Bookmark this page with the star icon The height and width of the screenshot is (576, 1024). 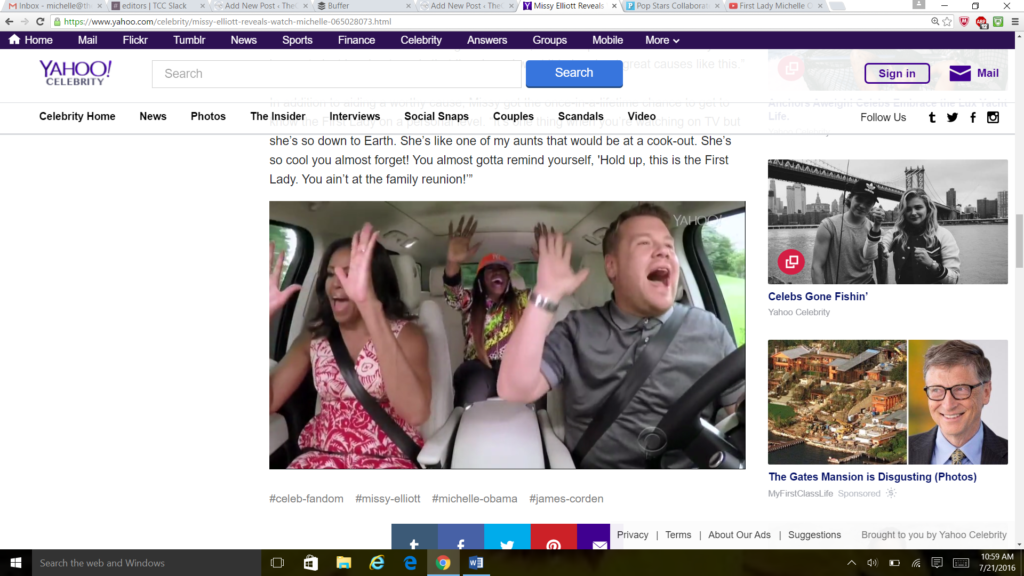[946, 21]
